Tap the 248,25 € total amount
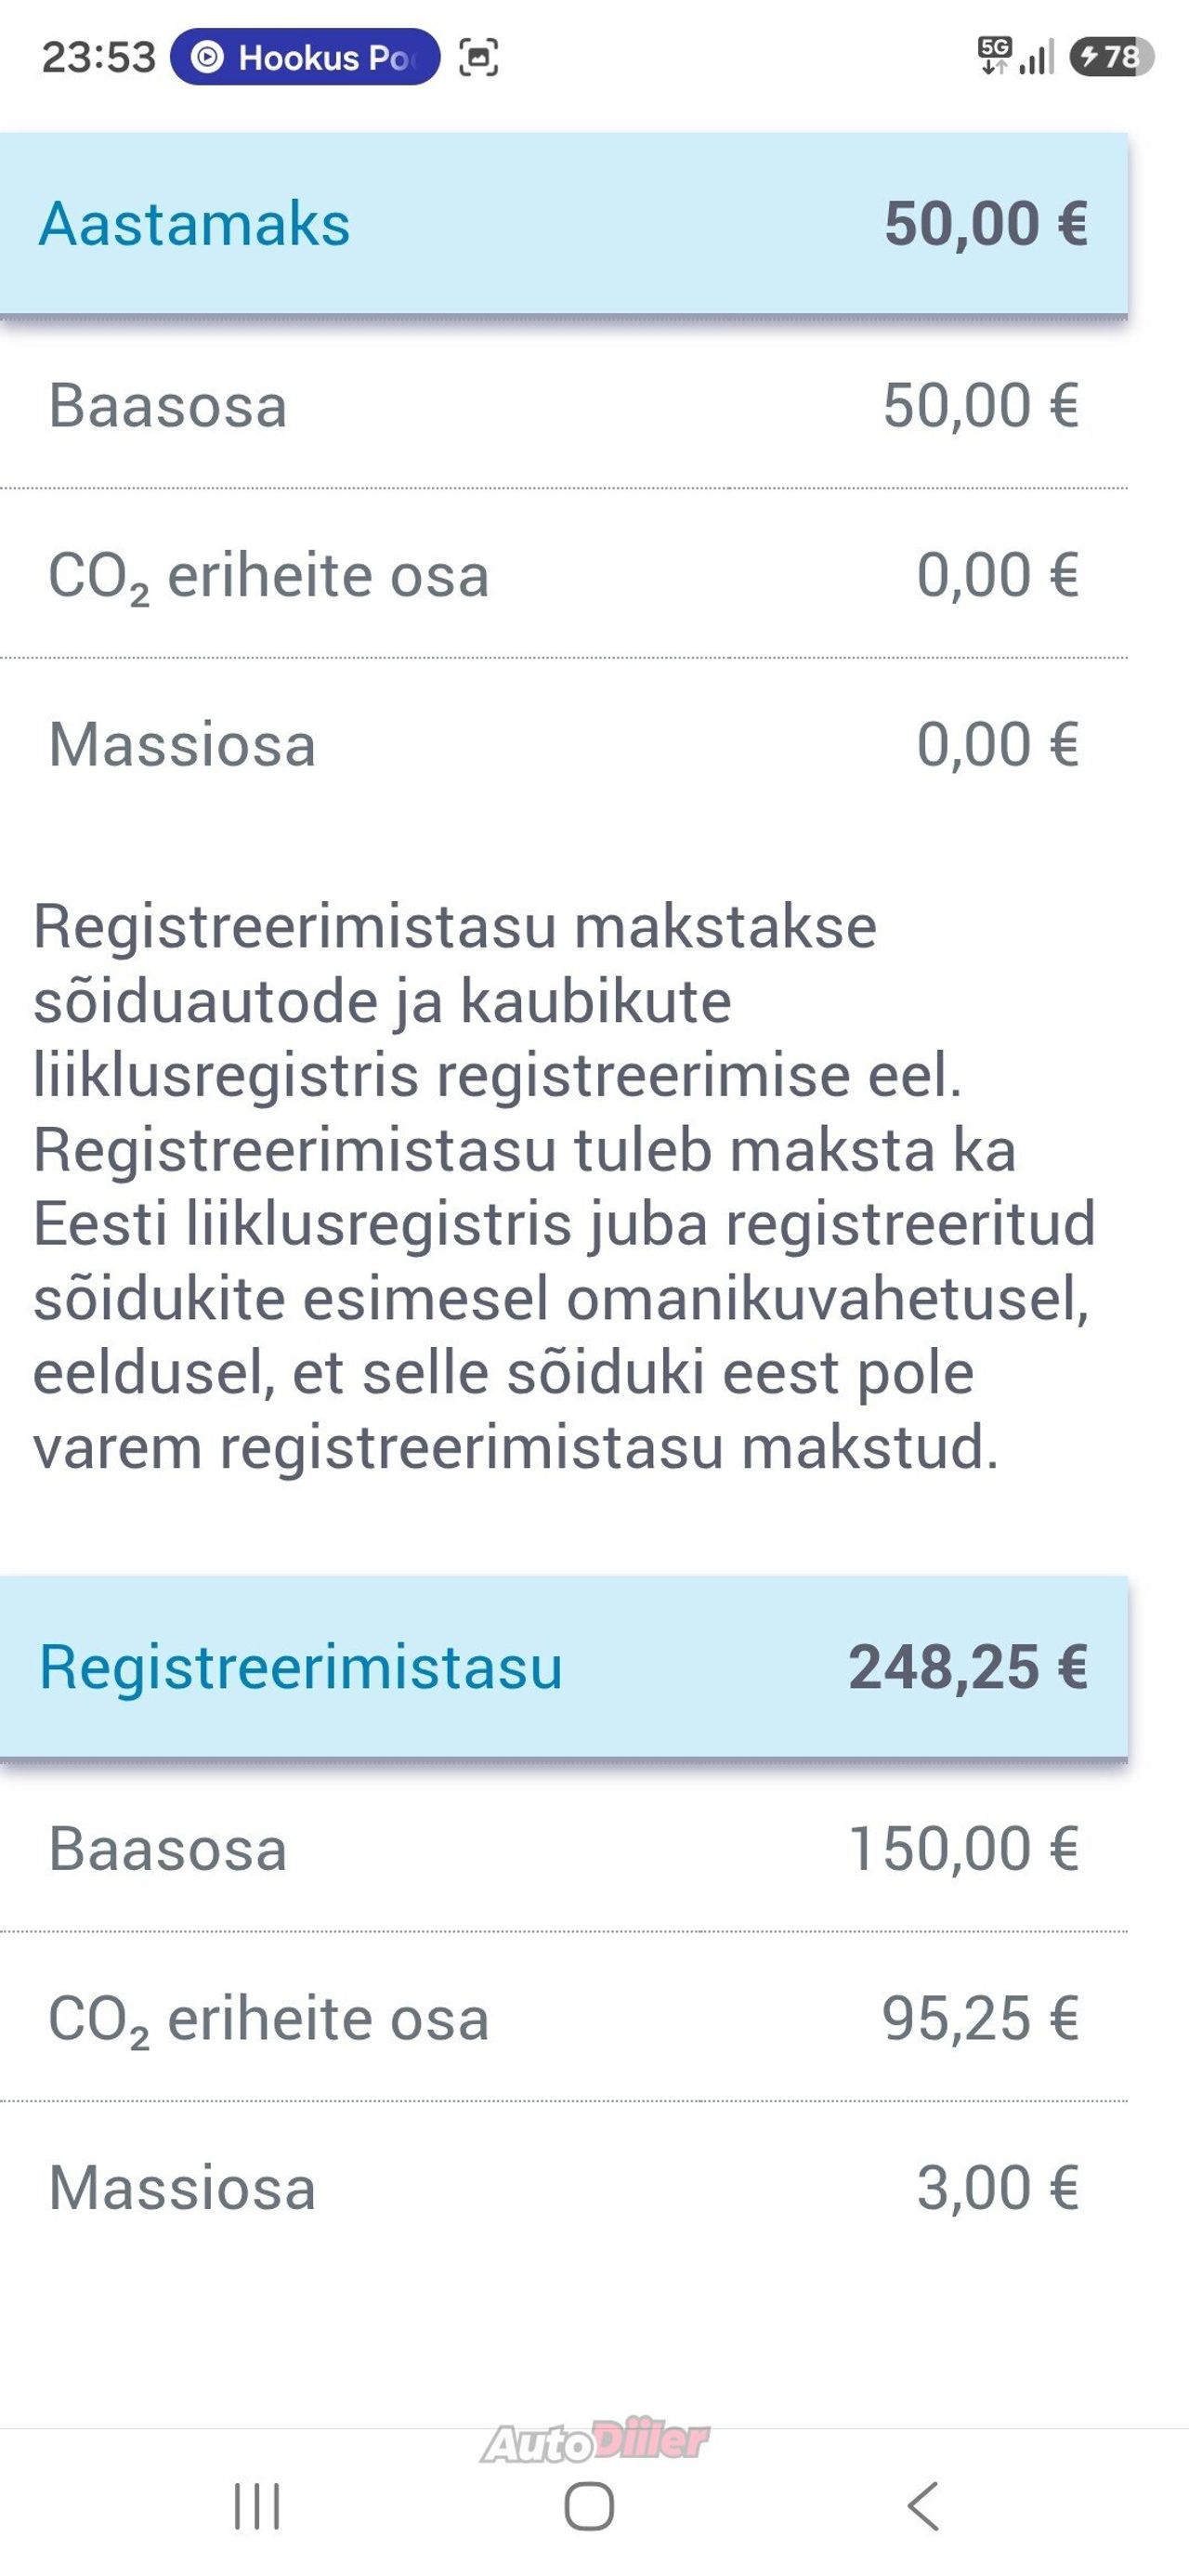The height and width of the screenshot is (2576, 1189). pos(968,1667)
